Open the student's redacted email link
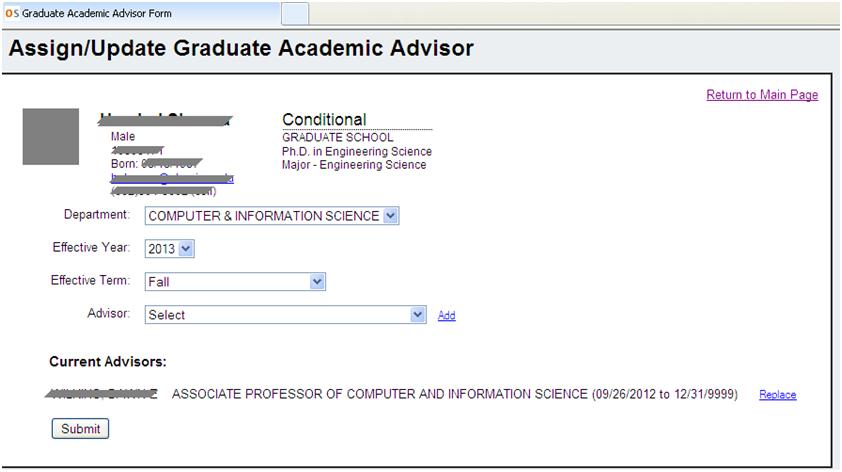The width and height of the screenshot is (842, 472). [172, 178]
